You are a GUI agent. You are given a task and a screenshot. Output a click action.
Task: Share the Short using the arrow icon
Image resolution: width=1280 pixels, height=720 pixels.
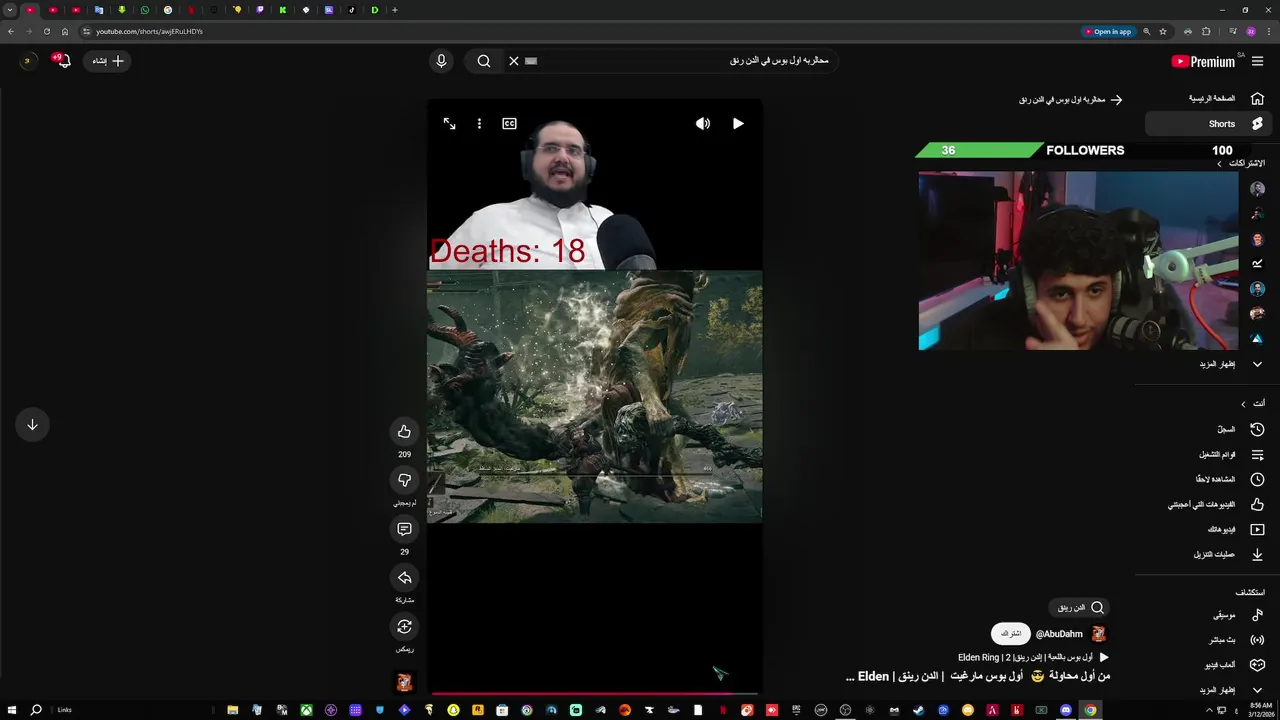click(x=404, y=578)
